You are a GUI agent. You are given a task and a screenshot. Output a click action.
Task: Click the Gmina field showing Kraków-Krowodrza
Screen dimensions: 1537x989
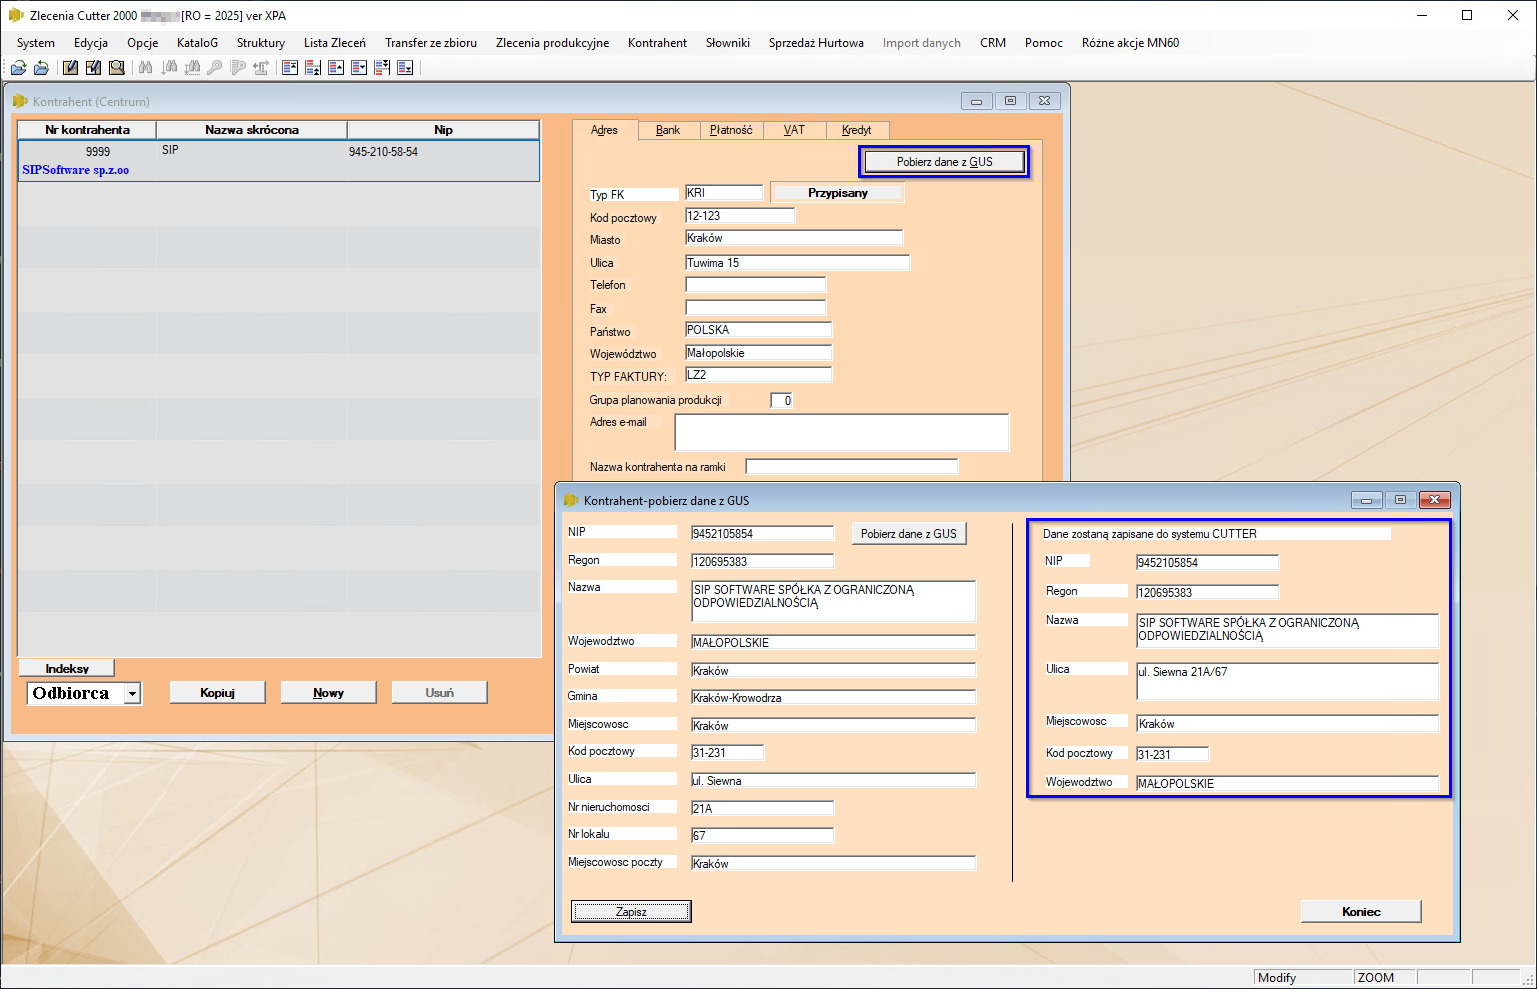click(833, 697)
